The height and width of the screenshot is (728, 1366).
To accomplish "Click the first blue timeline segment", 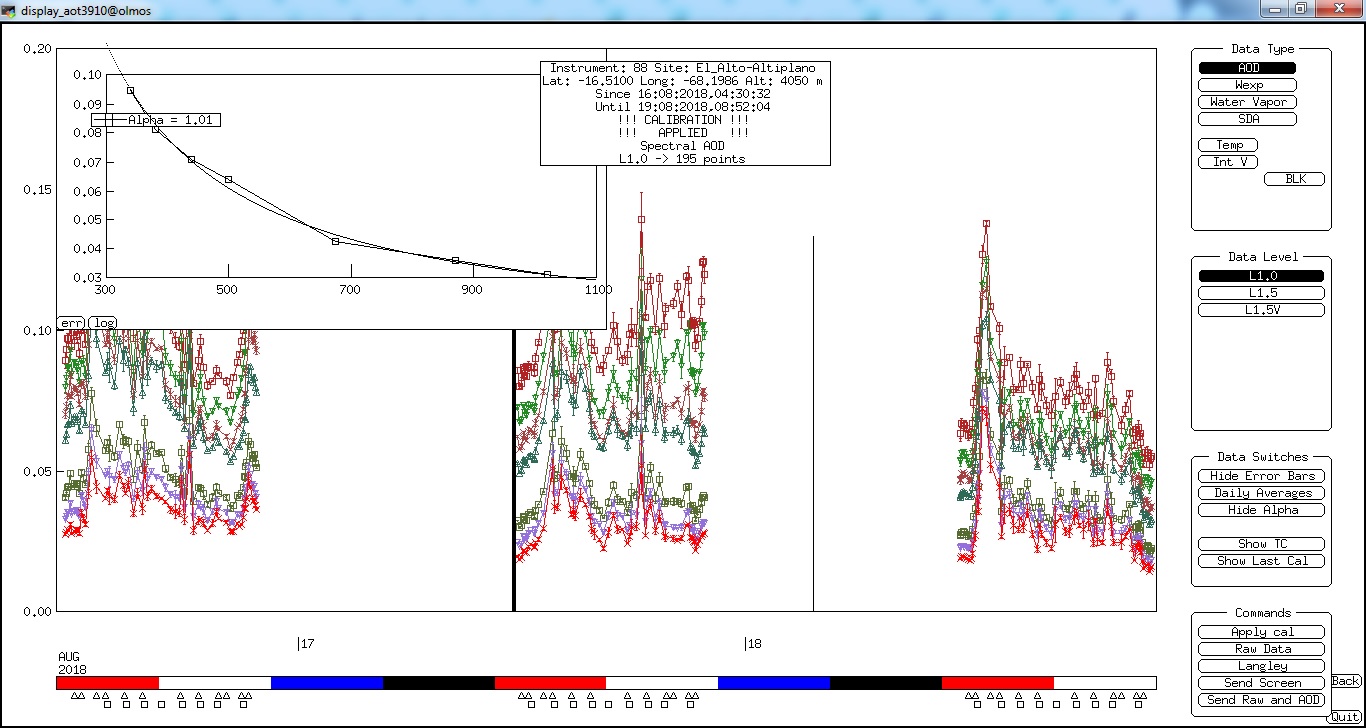I will coord(327,683).
